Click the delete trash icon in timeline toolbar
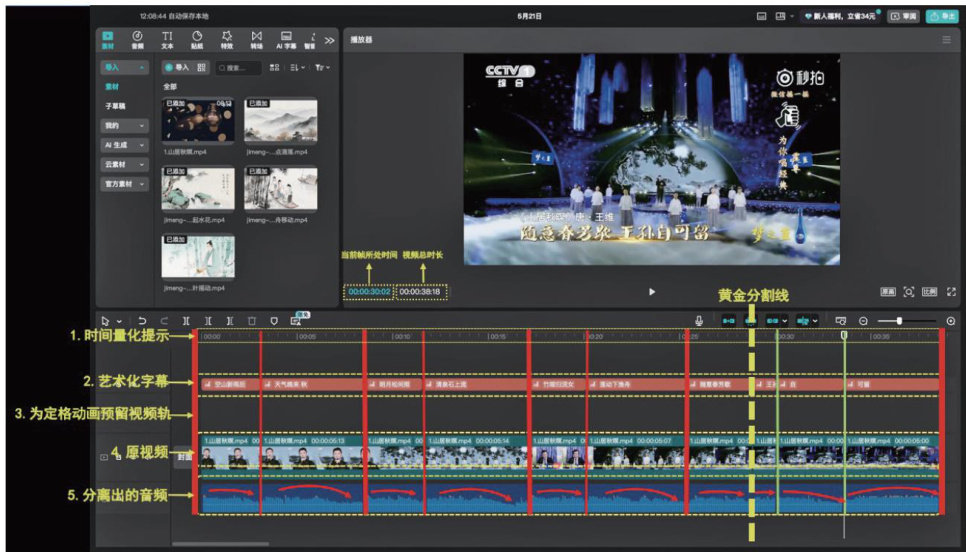This screenshot has width=966, height=552. 252,320
